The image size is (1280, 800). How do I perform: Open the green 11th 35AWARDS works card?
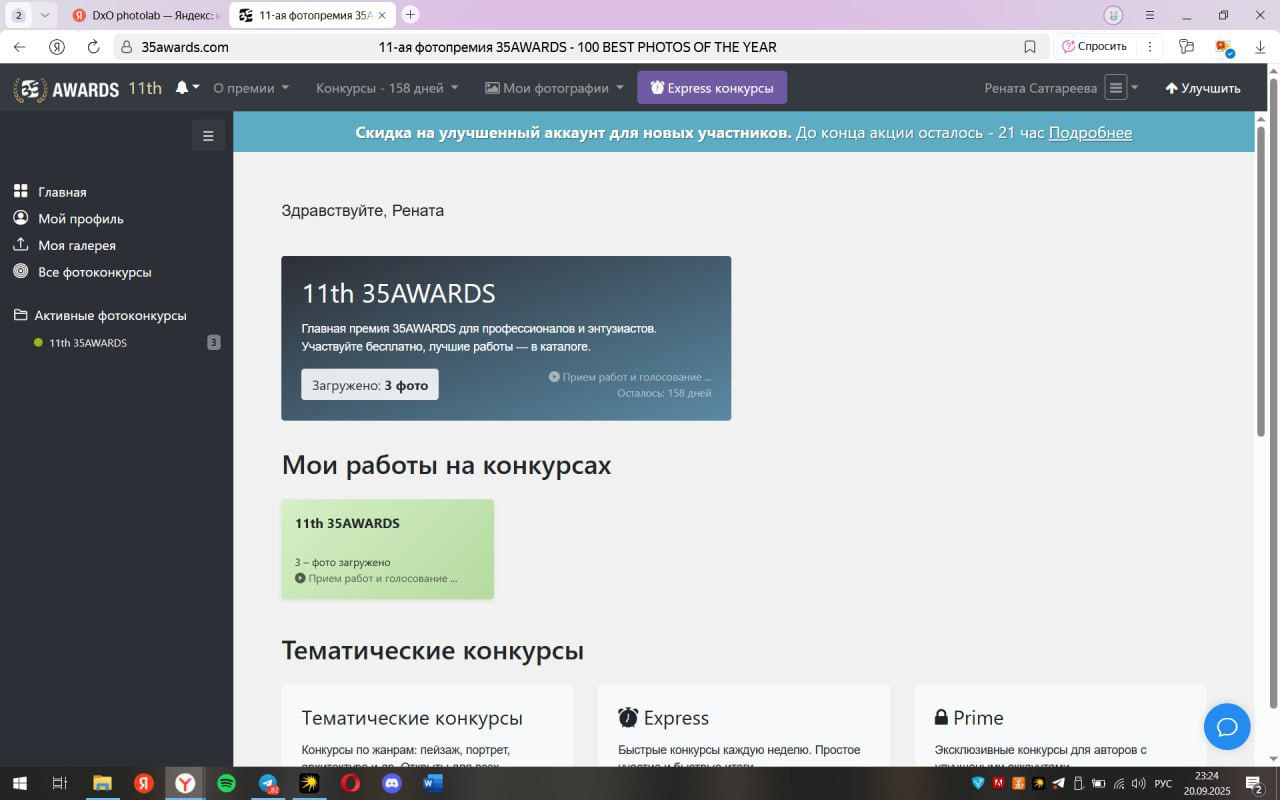pyautogui.click(x=387, y=549)
